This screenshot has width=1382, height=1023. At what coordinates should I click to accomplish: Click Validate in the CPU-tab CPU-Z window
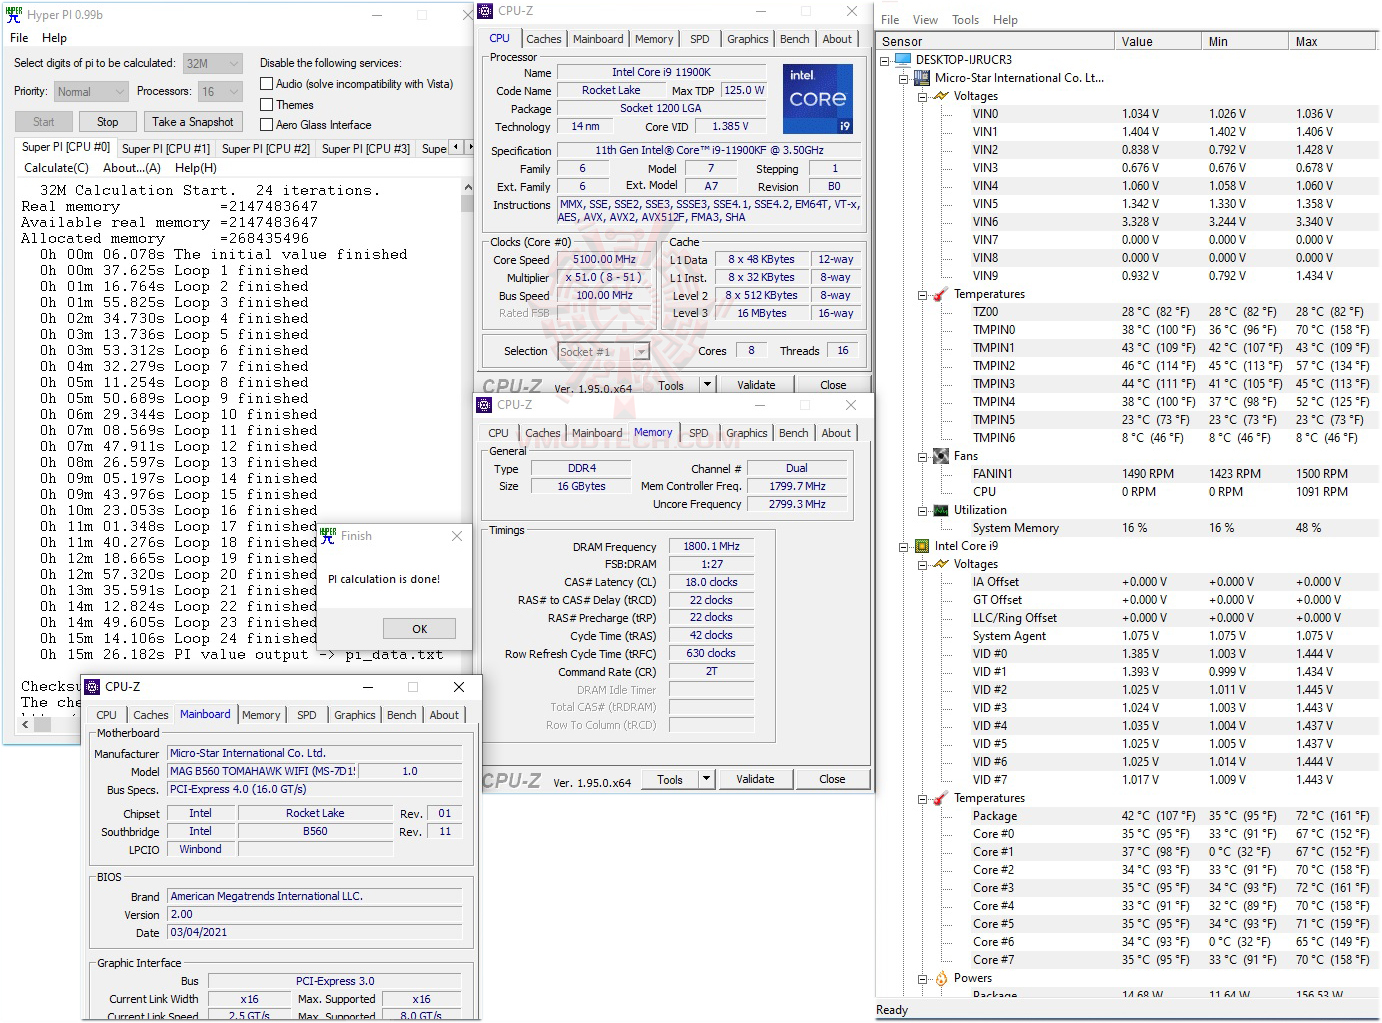coord(756,385)
